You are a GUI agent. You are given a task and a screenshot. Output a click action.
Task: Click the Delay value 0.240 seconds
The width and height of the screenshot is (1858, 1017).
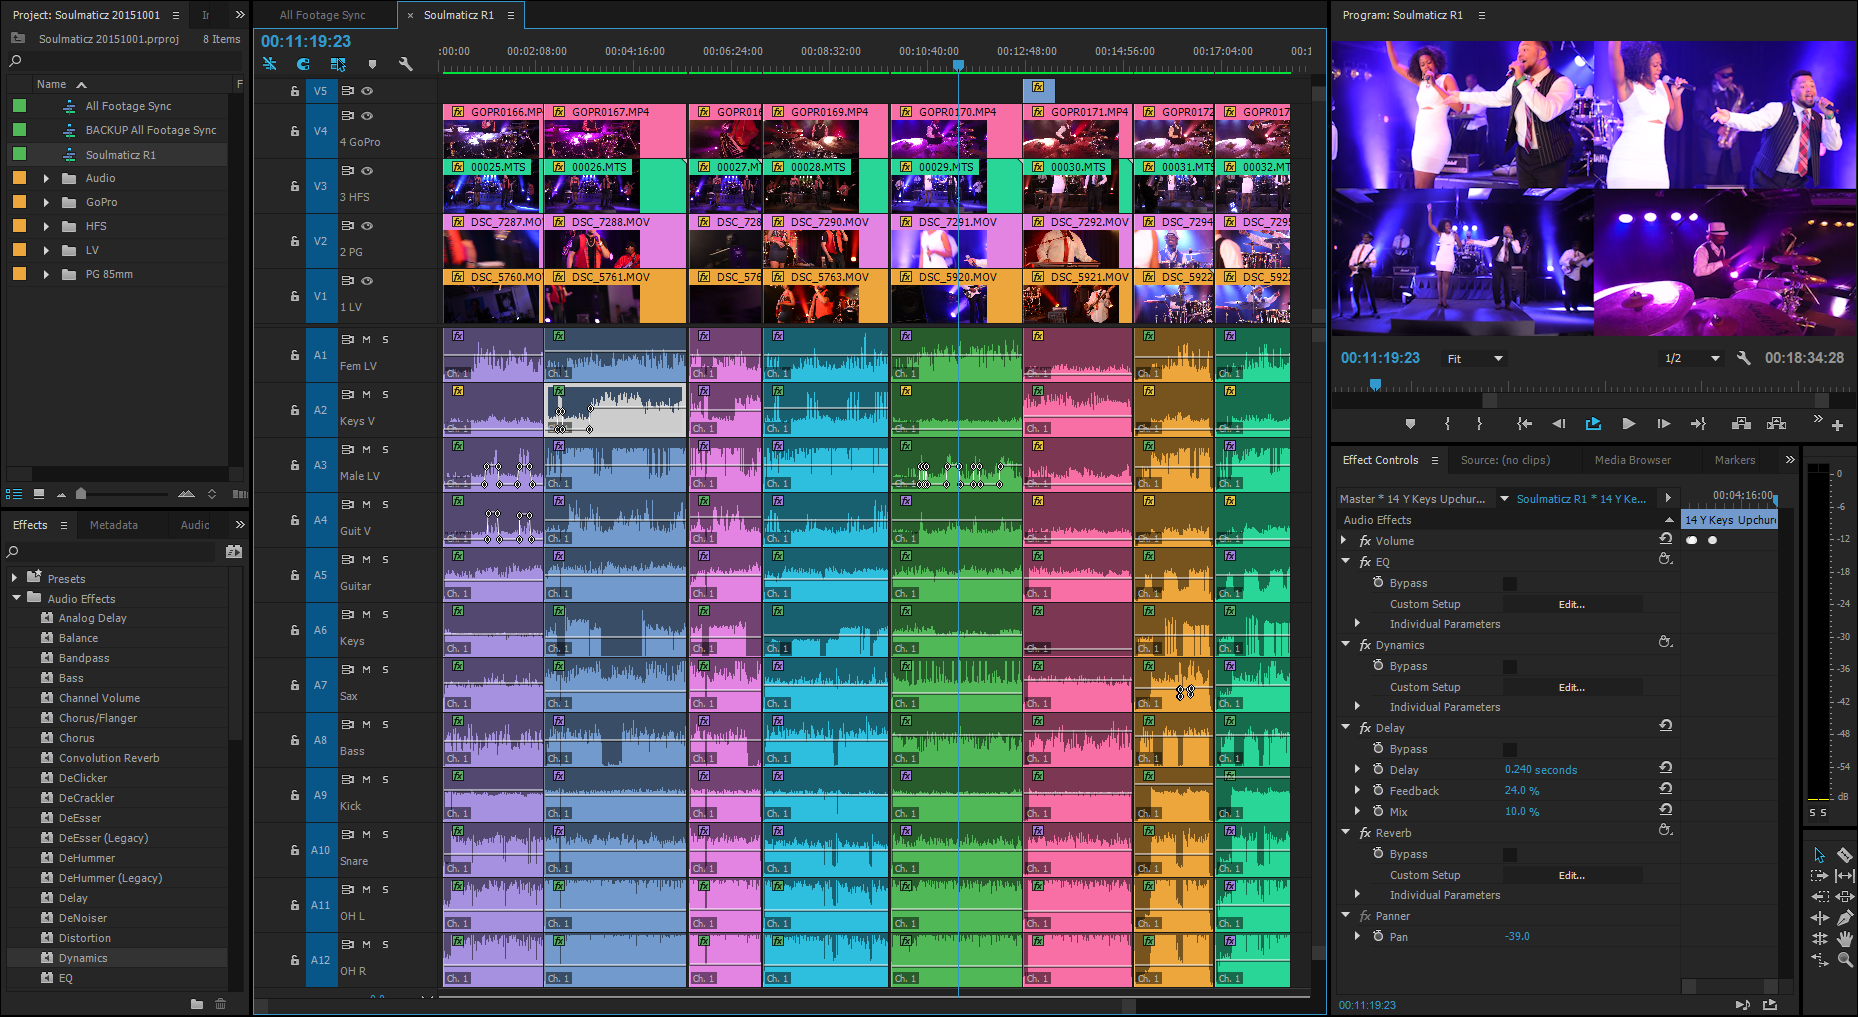(1540, 770)
